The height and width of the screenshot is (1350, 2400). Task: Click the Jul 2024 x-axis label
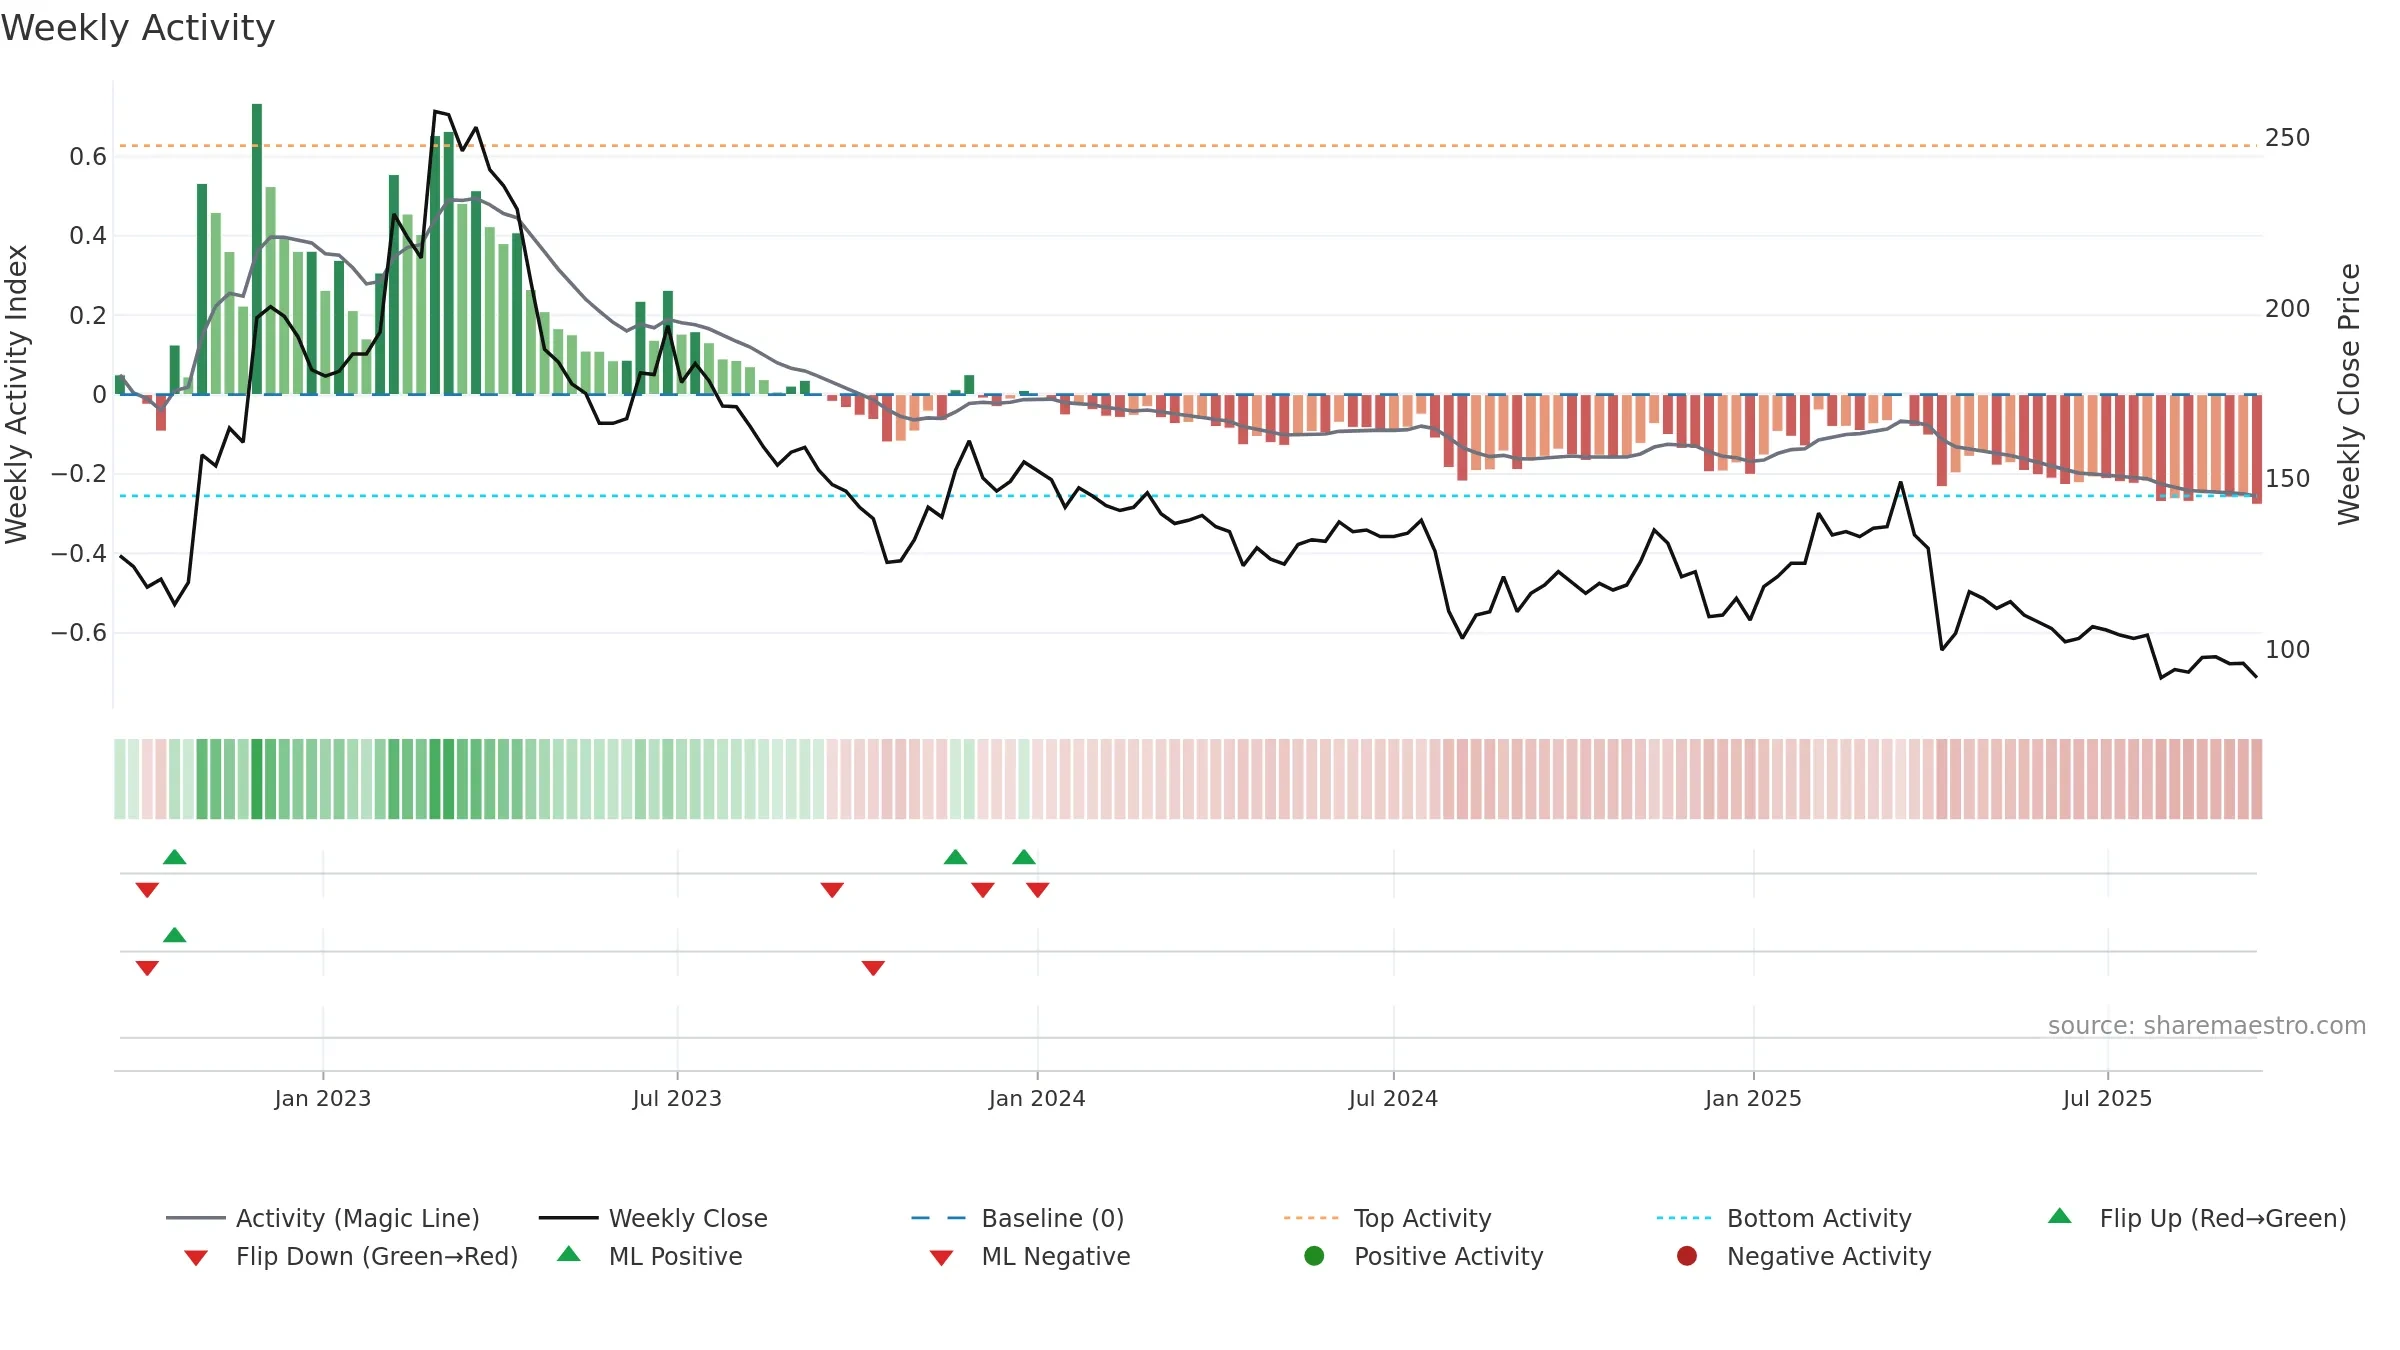click(x=1393, y=1098)
